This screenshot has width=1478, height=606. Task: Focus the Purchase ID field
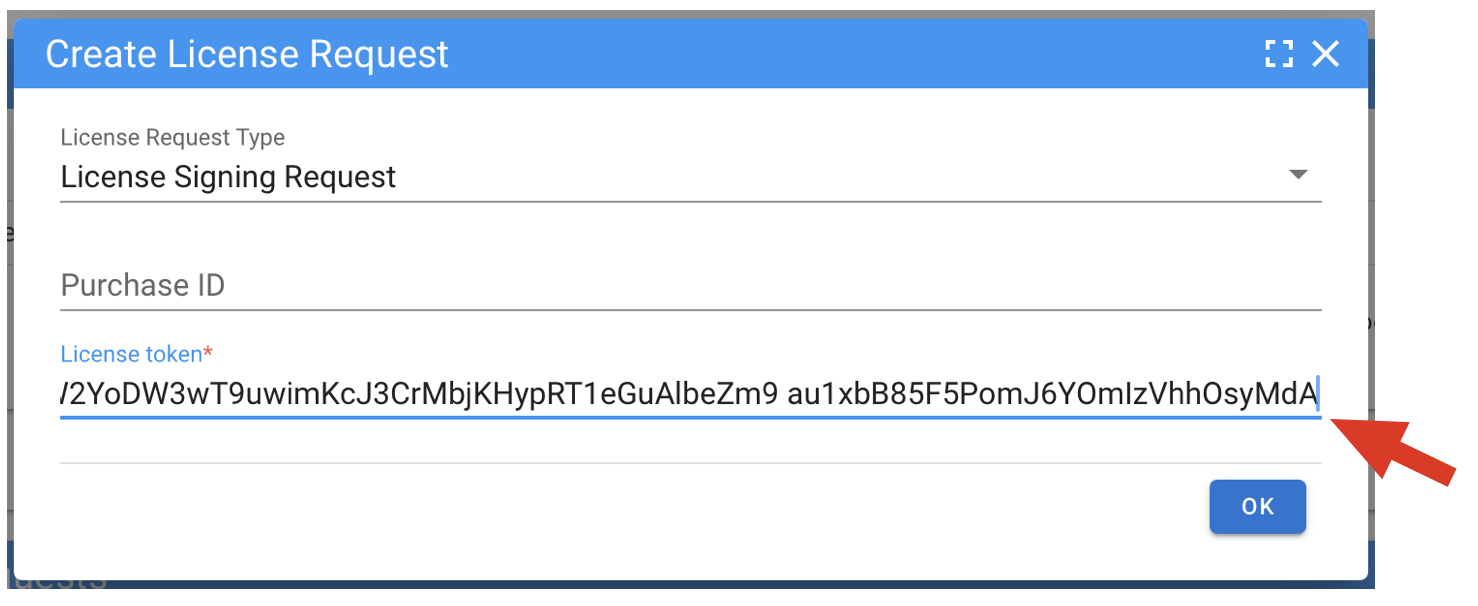tap(690, 286)
